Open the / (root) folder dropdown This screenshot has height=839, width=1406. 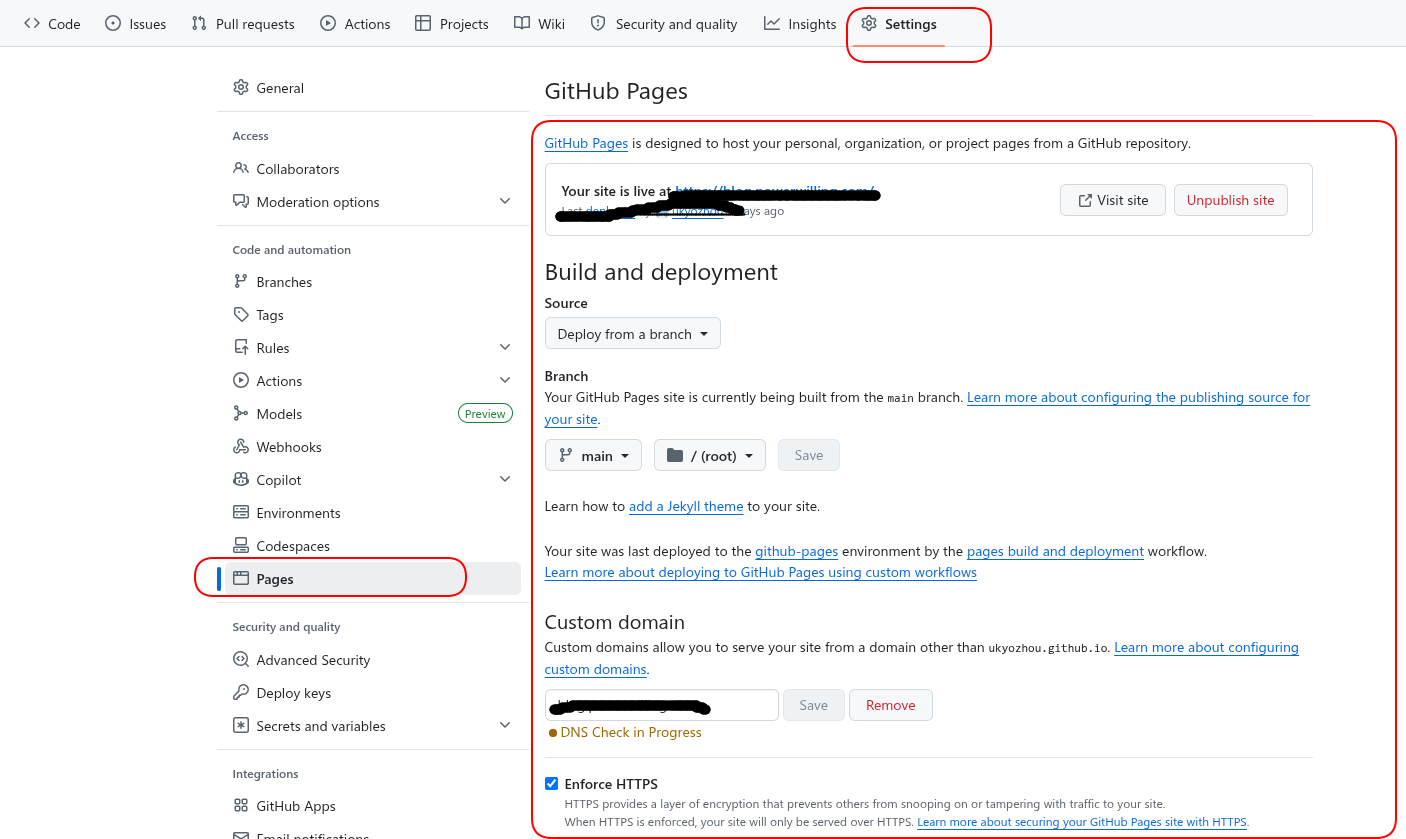coord(710,456)
